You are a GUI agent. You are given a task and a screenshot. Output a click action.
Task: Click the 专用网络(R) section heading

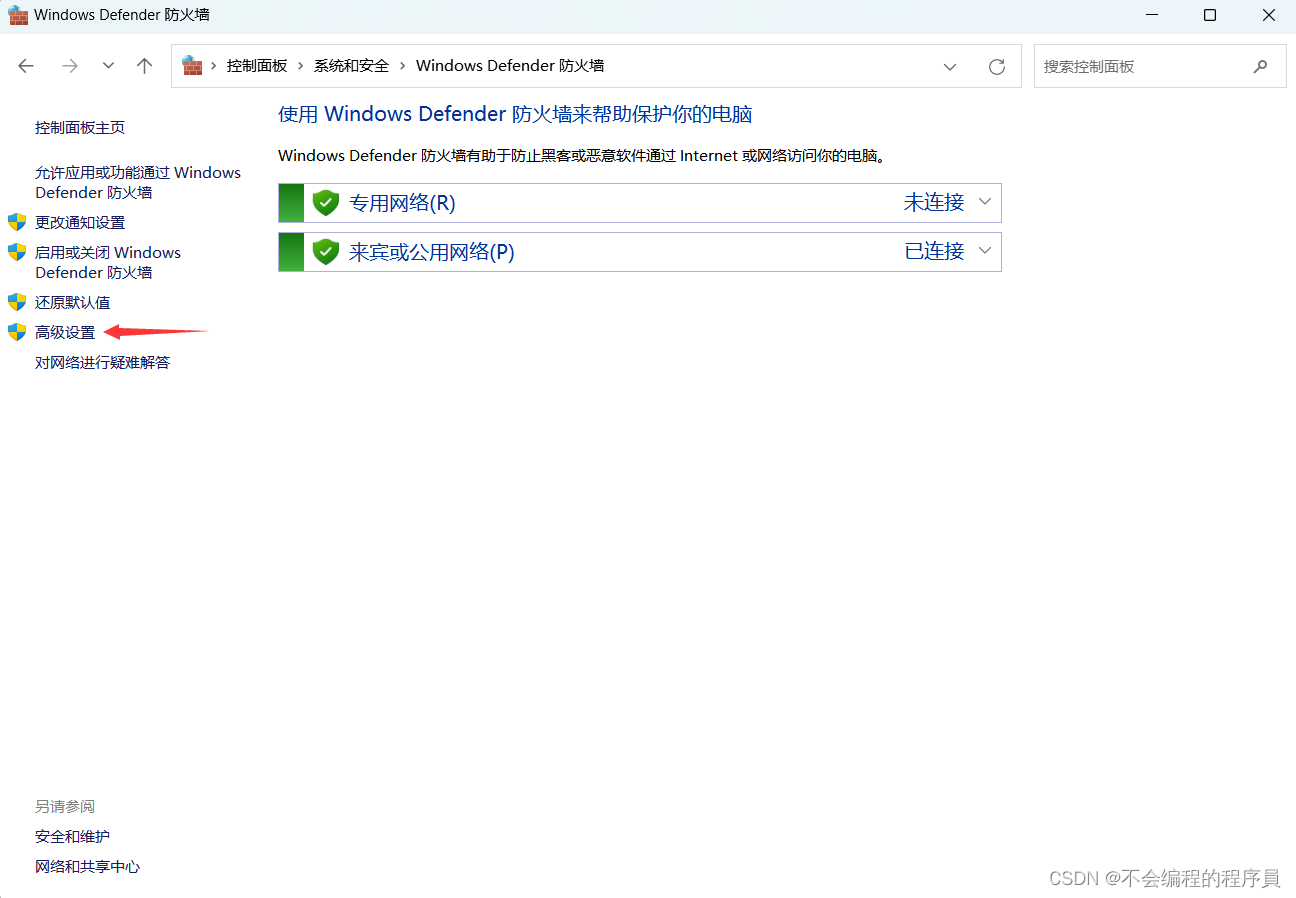click(x=402, y=203)
